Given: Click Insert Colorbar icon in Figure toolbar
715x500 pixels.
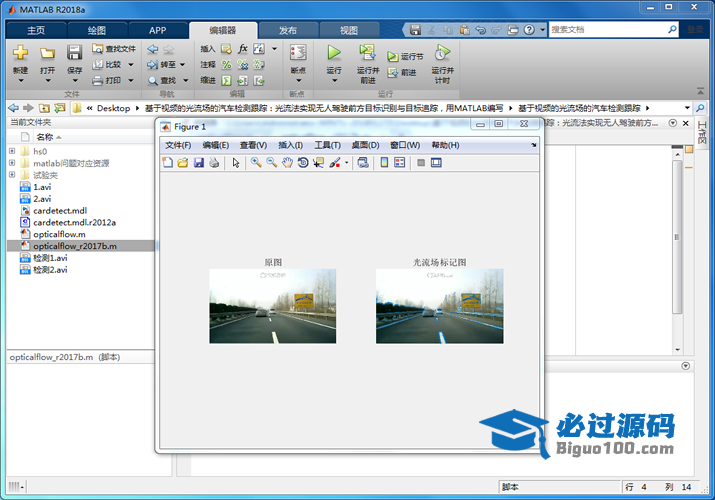Looking at the screenshot, I should [x=384, y=163].
